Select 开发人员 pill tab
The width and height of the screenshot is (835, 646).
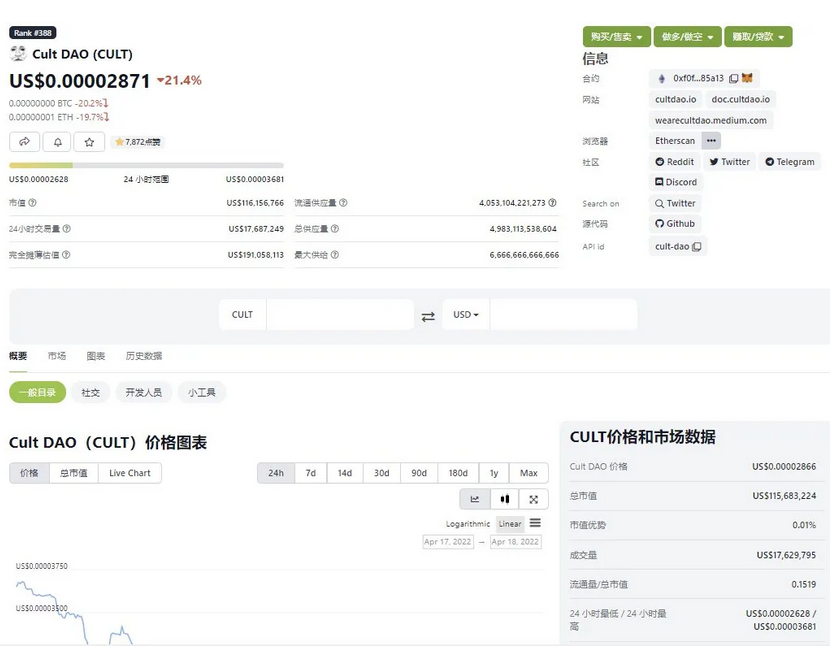(144, 392)
